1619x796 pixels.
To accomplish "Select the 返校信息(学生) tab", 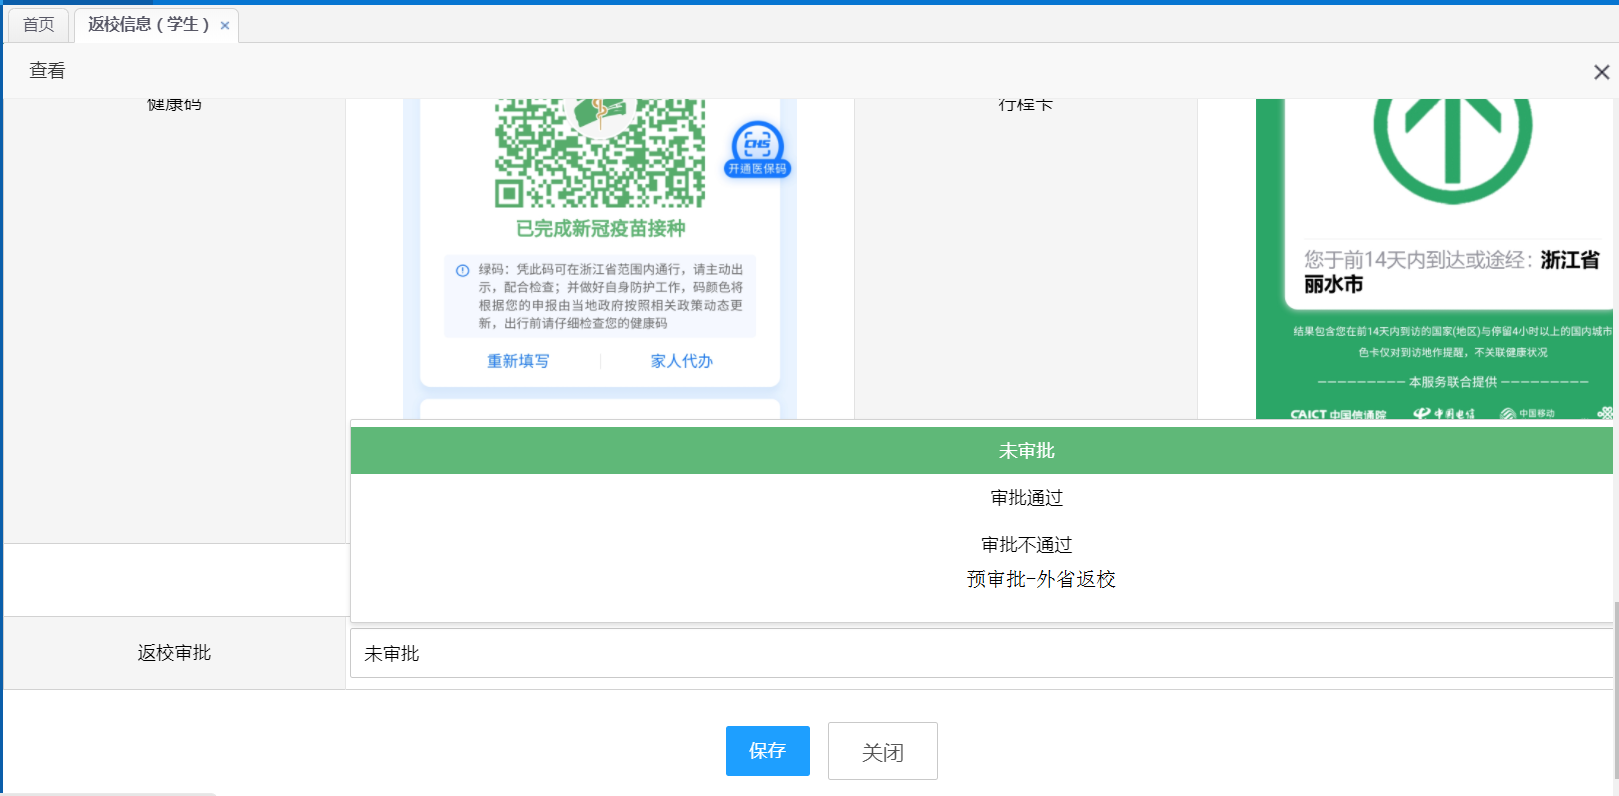I will [x=148, y=25].
